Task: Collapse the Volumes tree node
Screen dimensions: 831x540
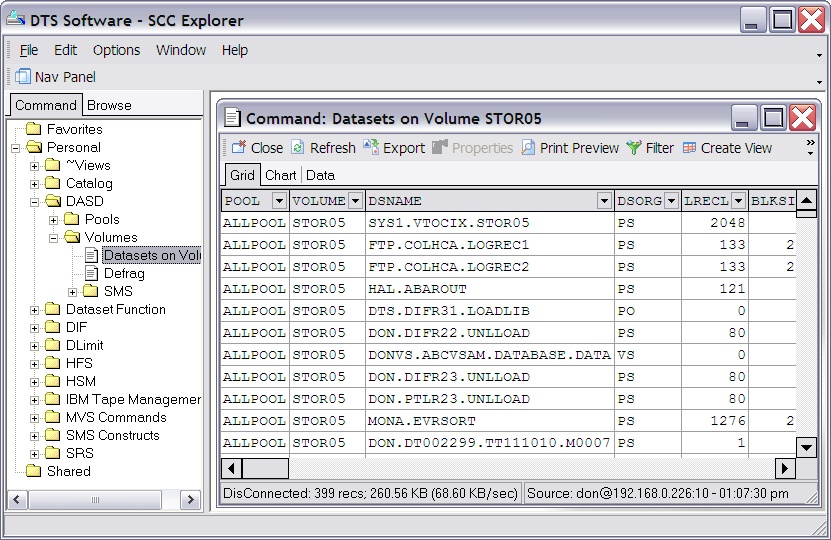Action: tap(54, 238)
